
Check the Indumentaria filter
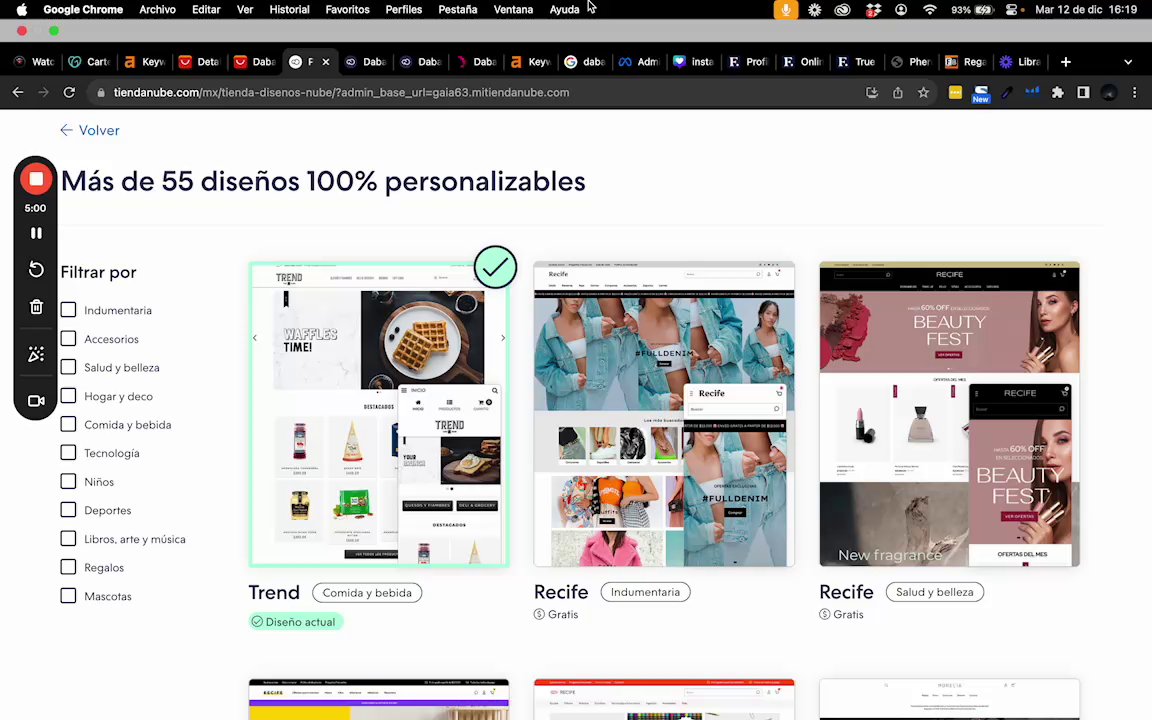(68, 310)
